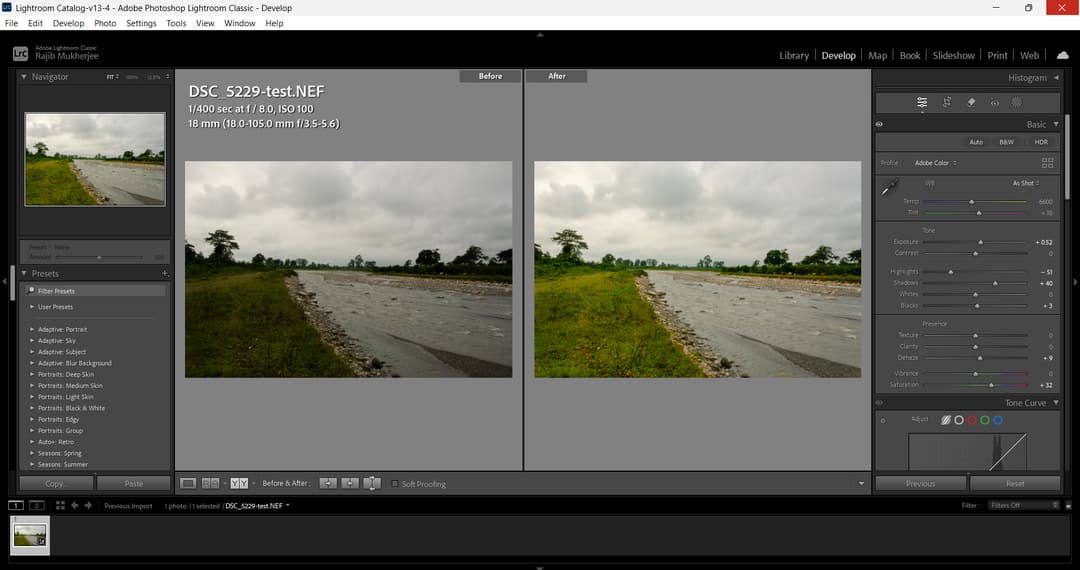1080x570 pixels.
Task: Collapse the Navigator panel
Action: [x=24, y=77]
